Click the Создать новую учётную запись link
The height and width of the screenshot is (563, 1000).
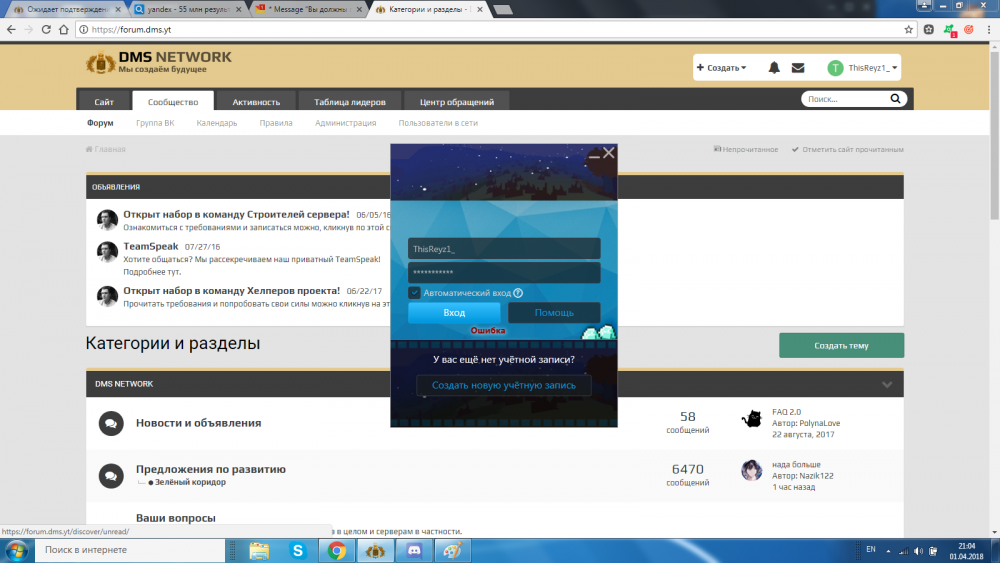tap(503, 385)
